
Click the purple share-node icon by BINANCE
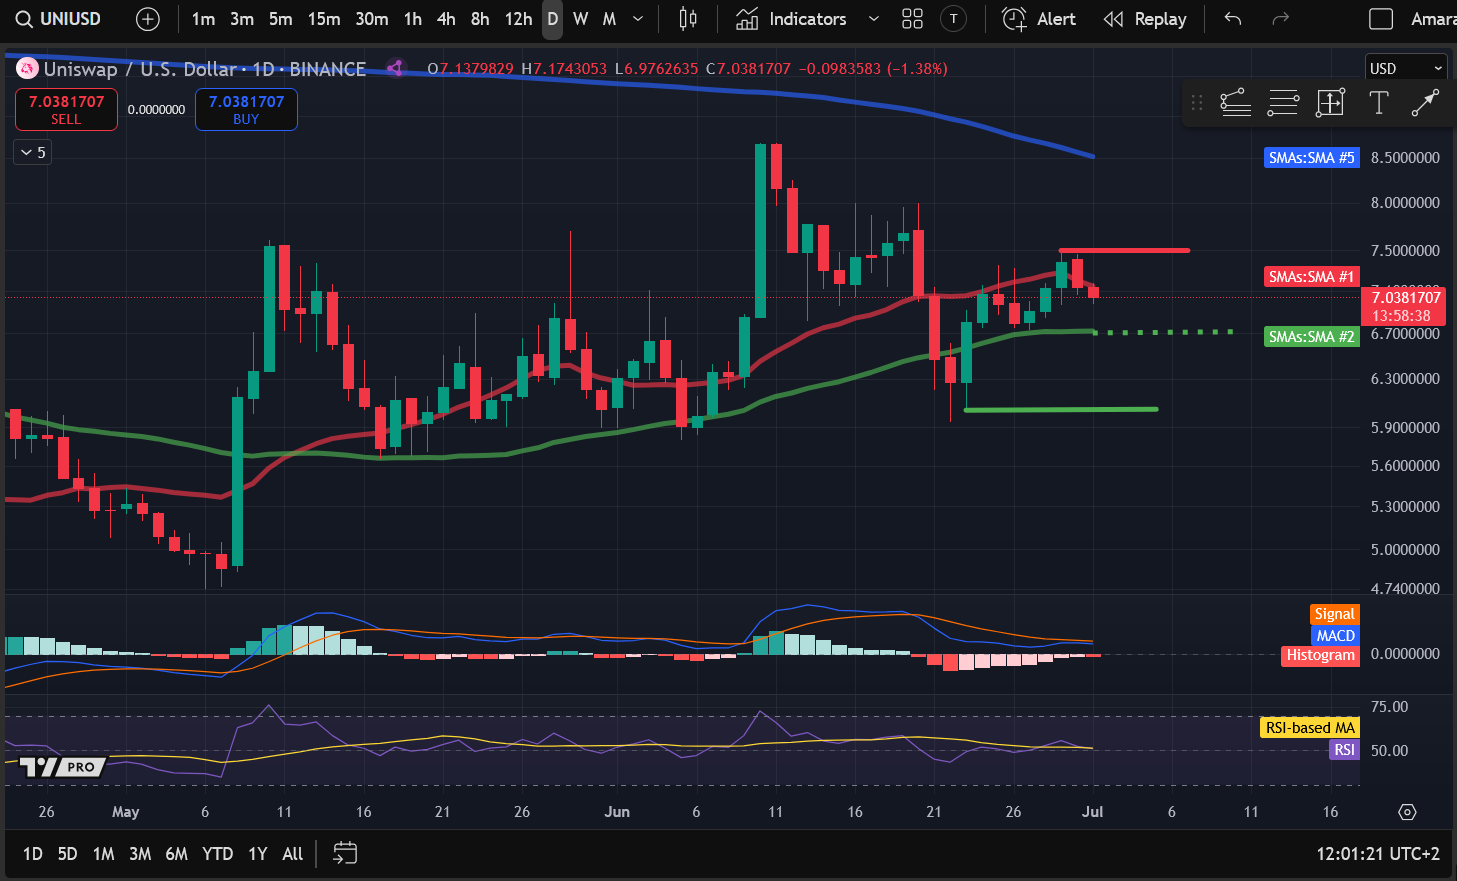[x=395, y=68]
